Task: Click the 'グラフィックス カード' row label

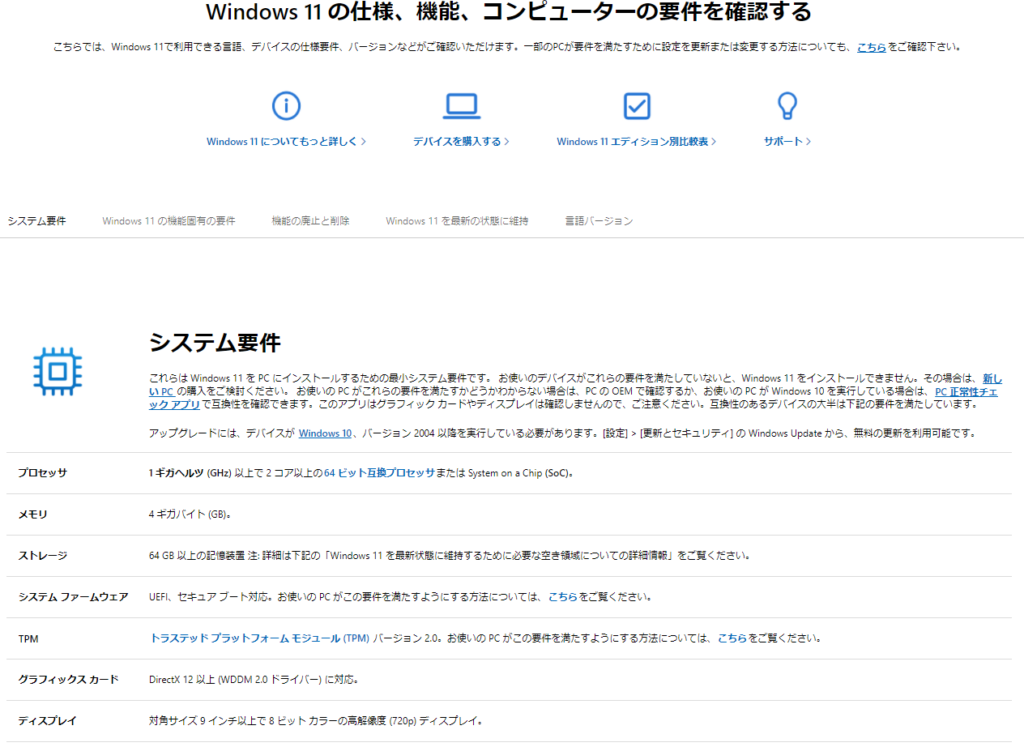Action: [68, 680]
